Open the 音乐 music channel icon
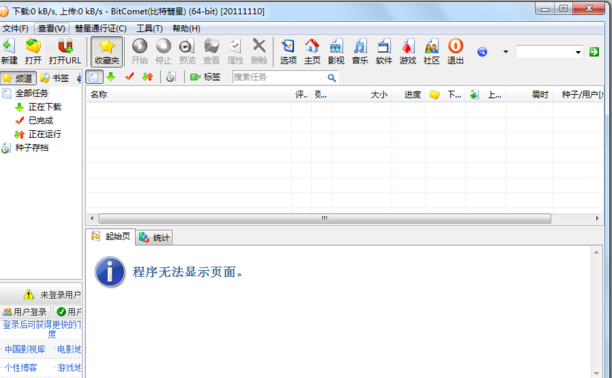 [360, 51]
